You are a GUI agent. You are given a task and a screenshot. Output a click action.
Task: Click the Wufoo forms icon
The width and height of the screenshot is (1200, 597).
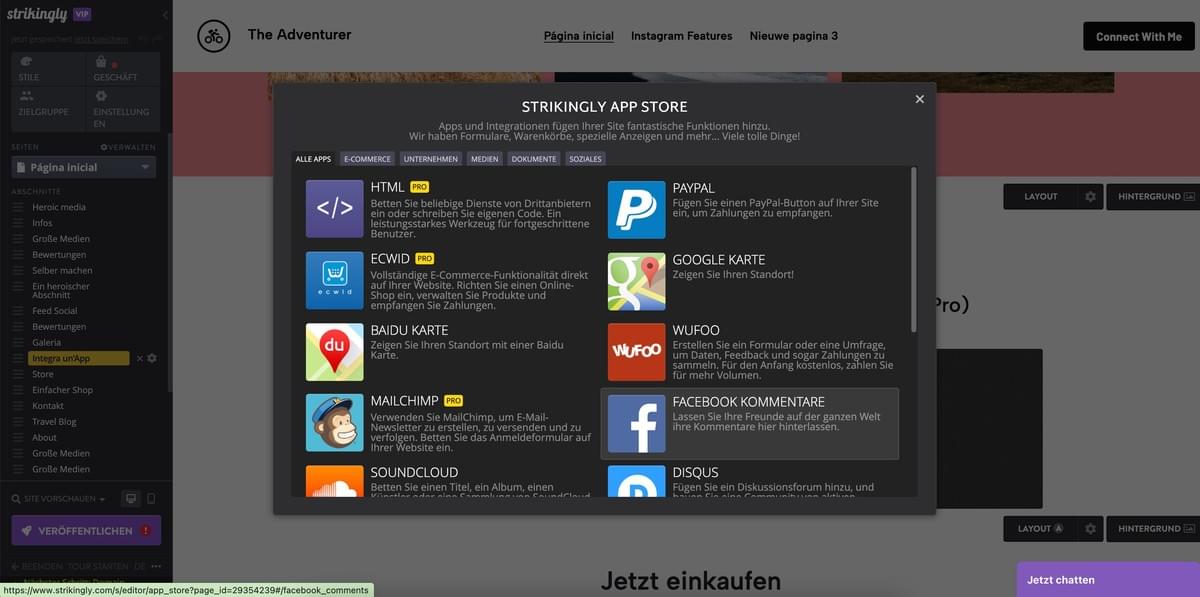click(636, 351)
